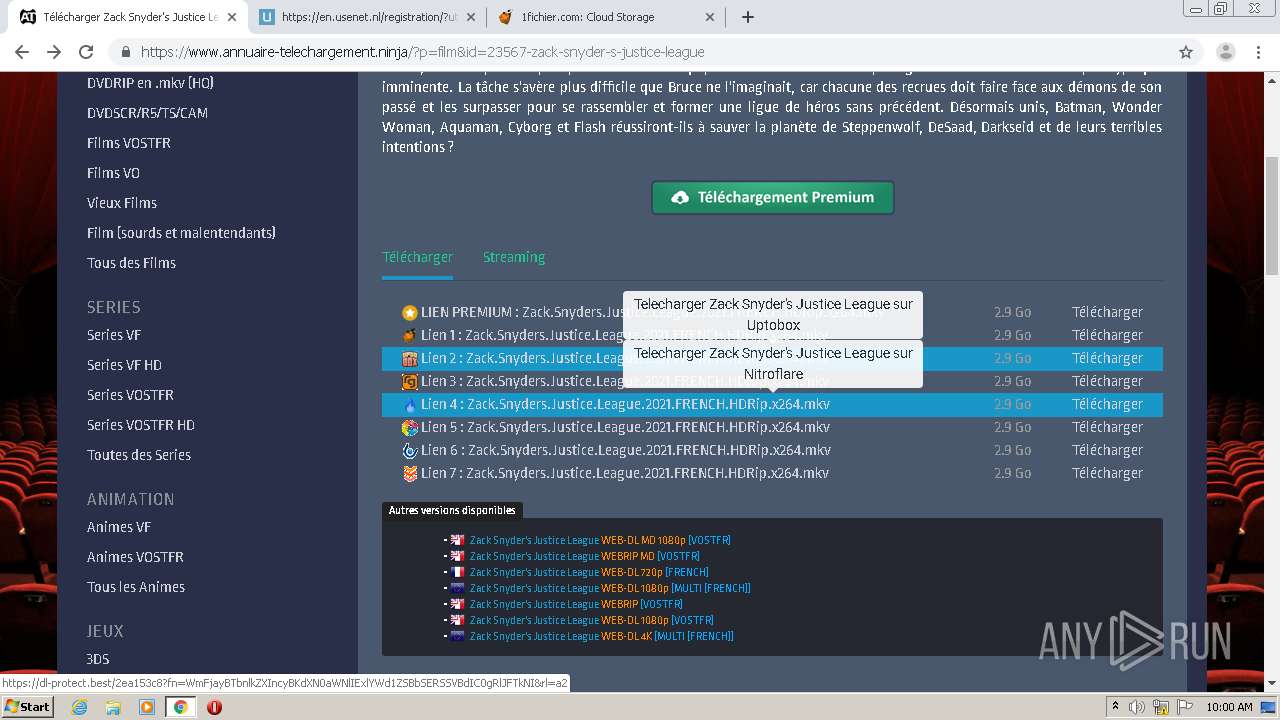
Task: Open the file explorer taskbar icon
Action: pos(113,707)
